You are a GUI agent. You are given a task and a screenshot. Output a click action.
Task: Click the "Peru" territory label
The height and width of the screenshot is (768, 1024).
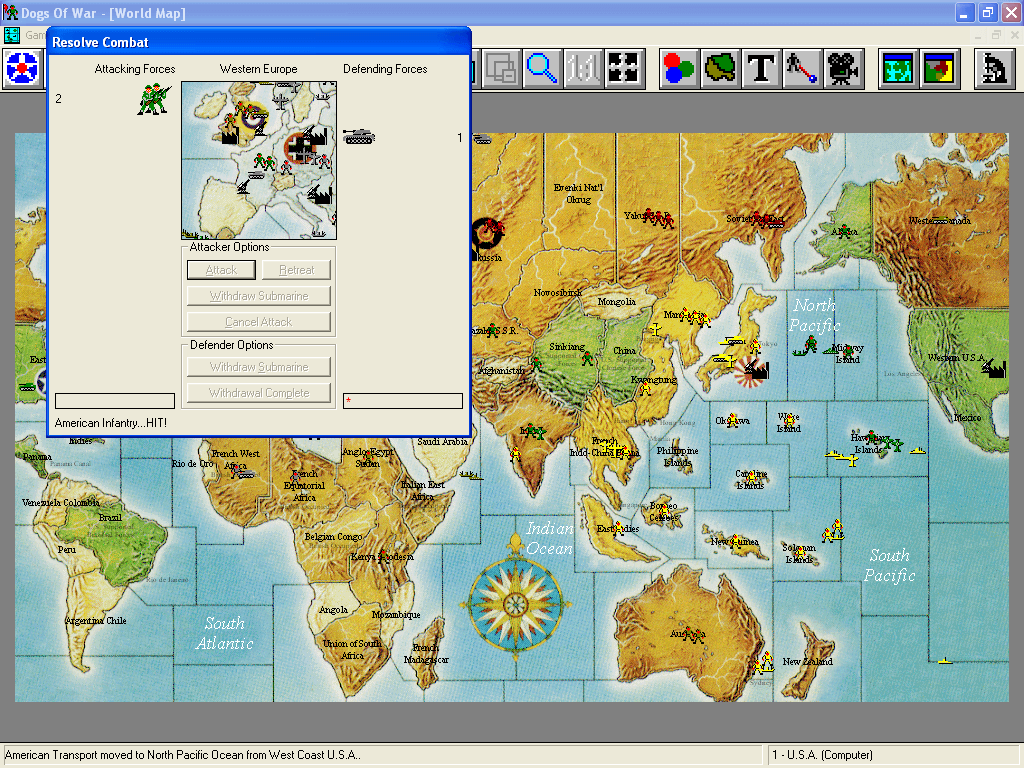coord(67,550)
